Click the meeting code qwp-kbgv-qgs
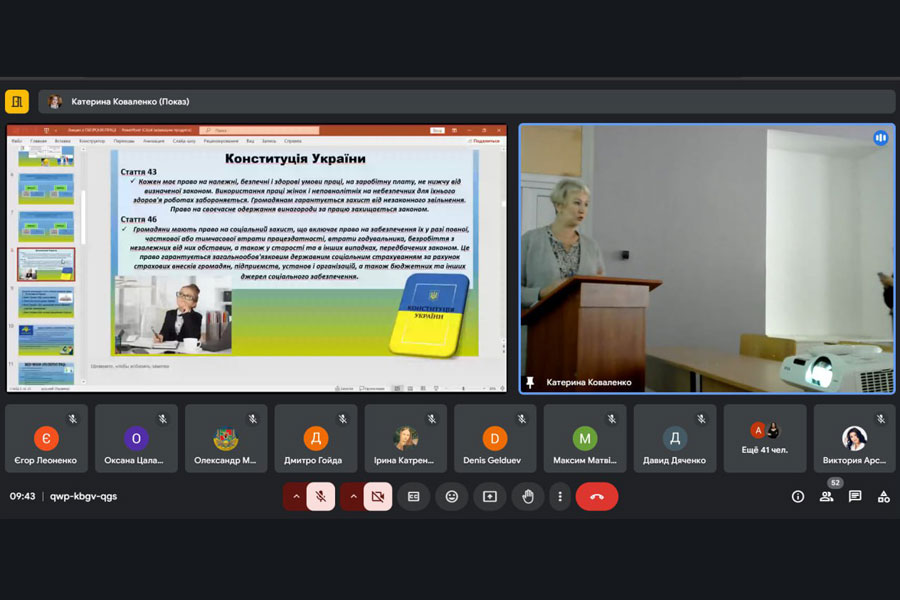This screenshot has width=900, height=600. (83, 496)
